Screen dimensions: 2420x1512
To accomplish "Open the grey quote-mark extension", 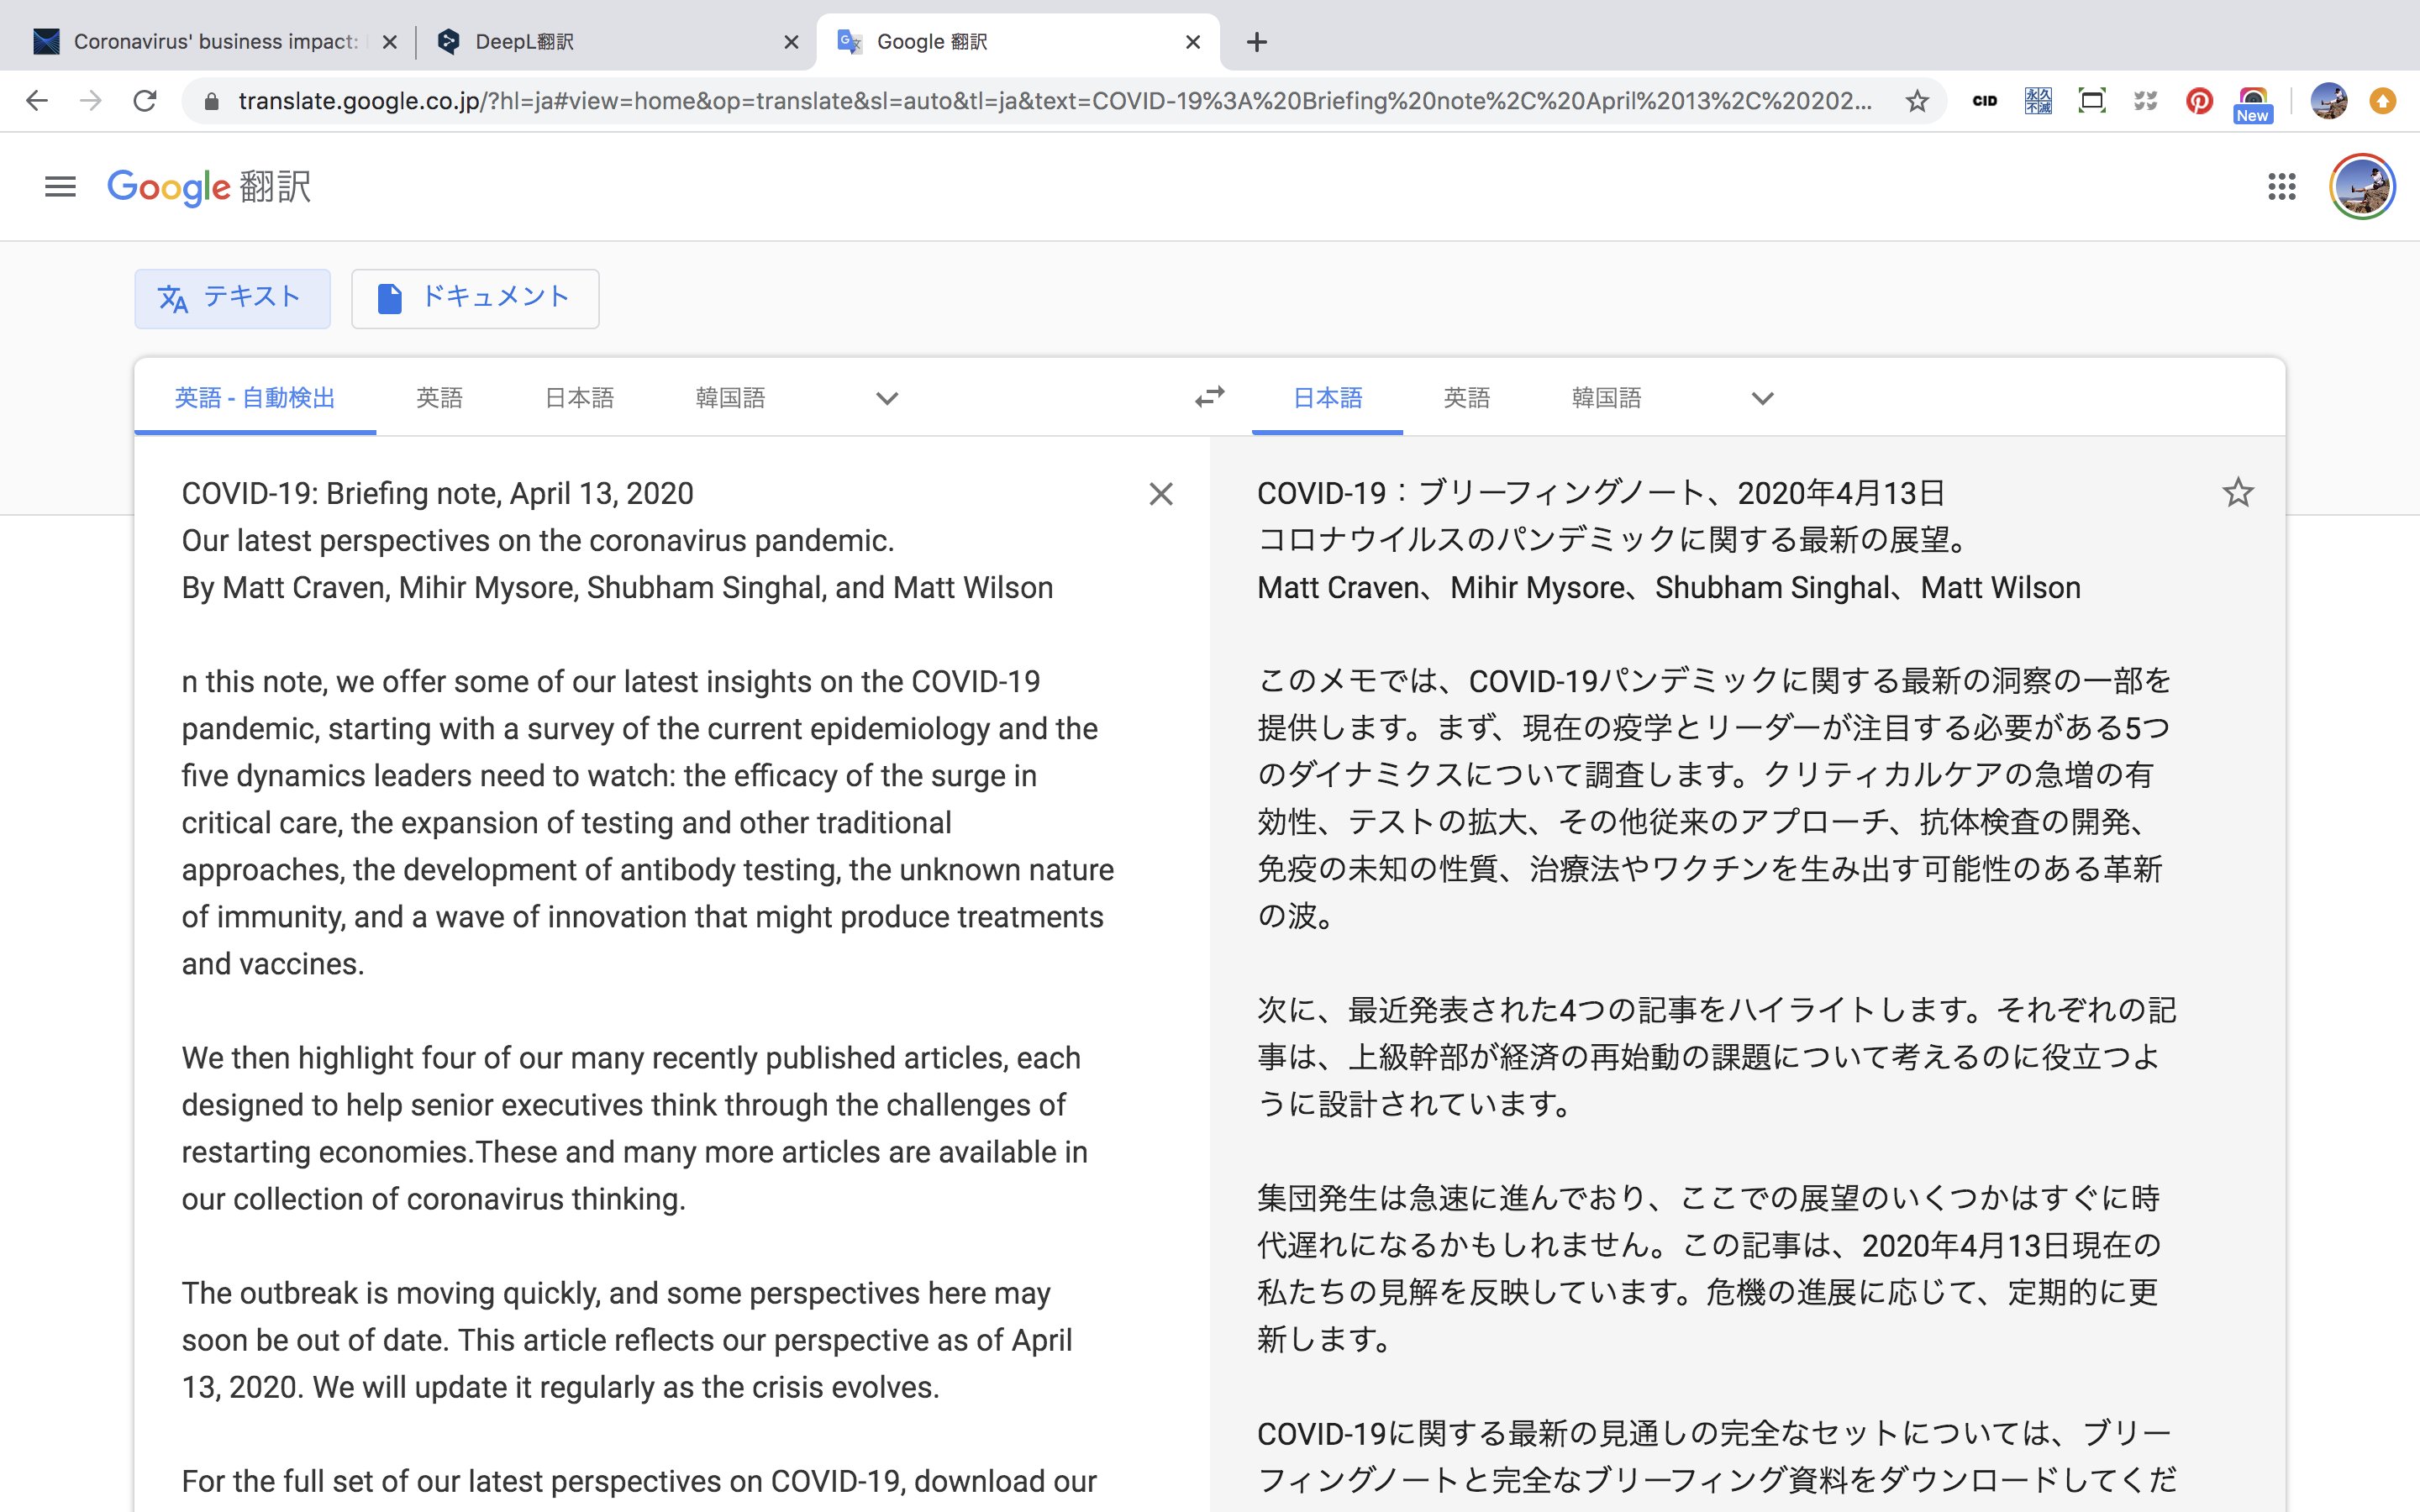I will pyautogui.click(x=2145, y=101).
